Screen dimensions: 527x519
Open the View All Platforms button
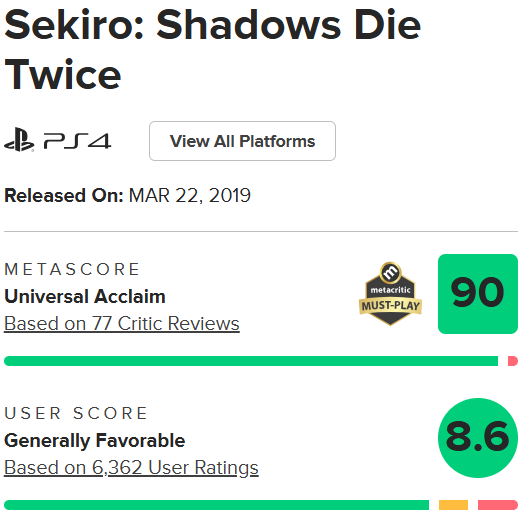coord(242,141)
